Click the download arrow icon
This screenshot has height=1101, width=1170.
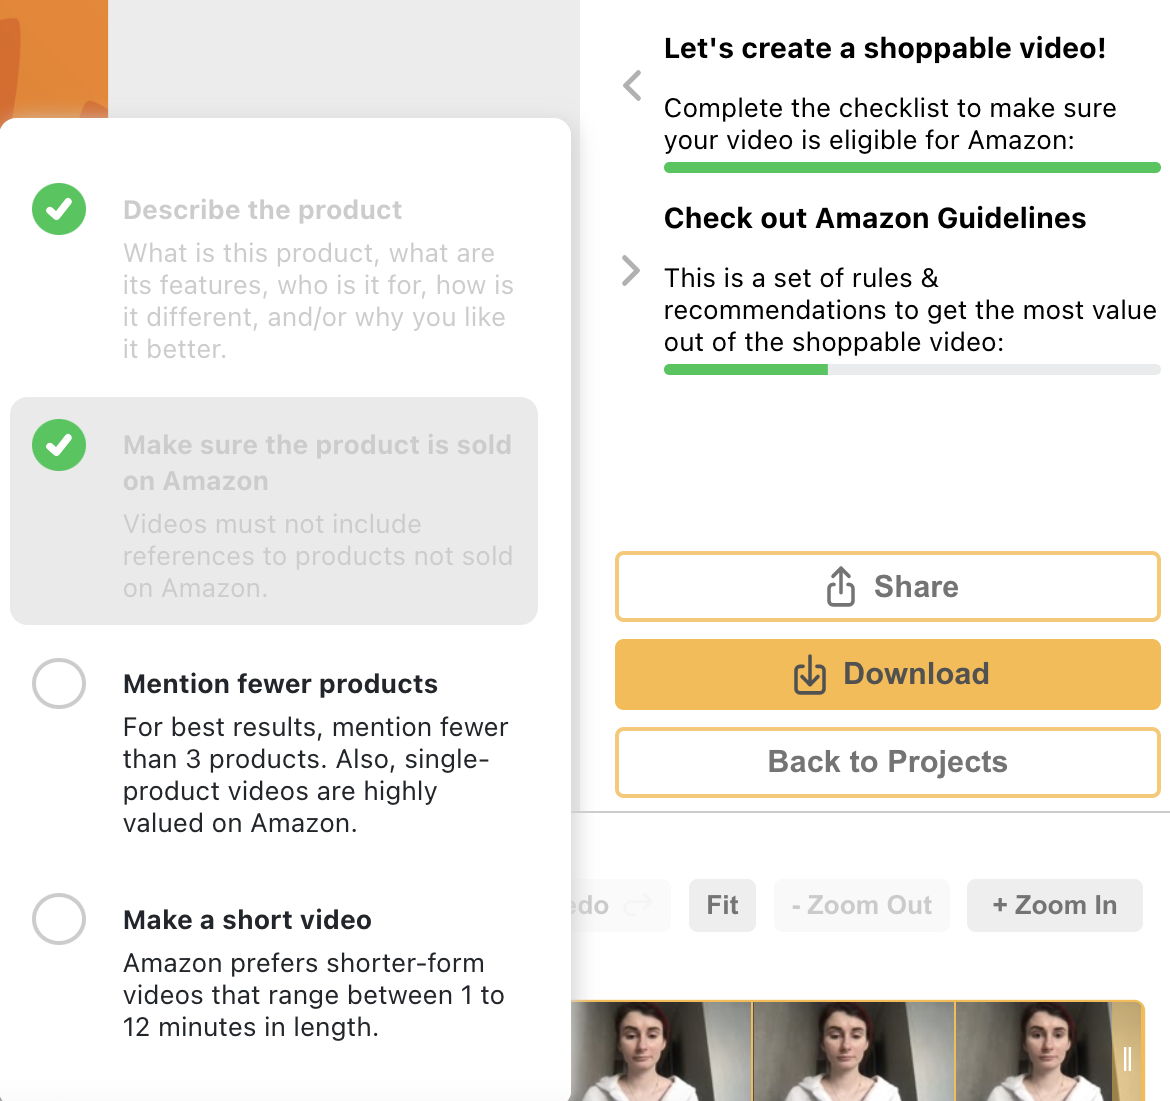click(810, 674)
